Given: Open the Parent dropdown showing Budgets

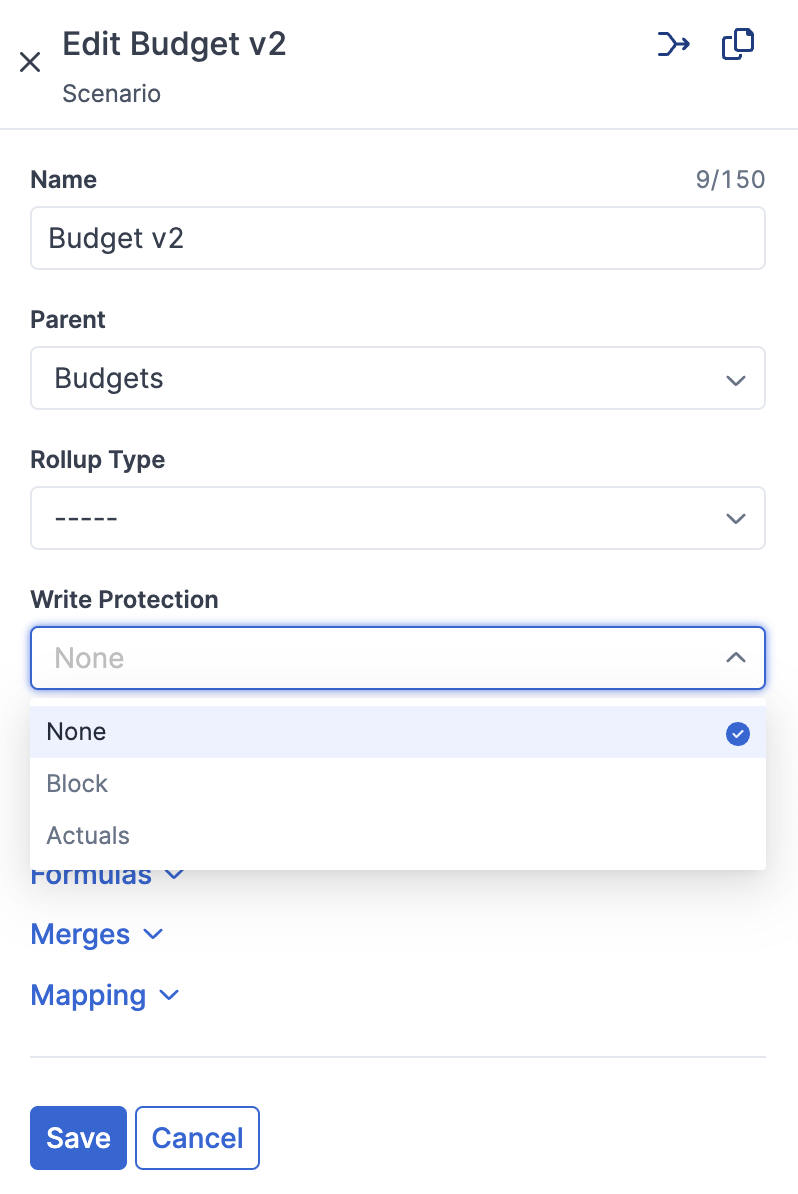Looking at the screenshot, I should (x=398, y=379).
